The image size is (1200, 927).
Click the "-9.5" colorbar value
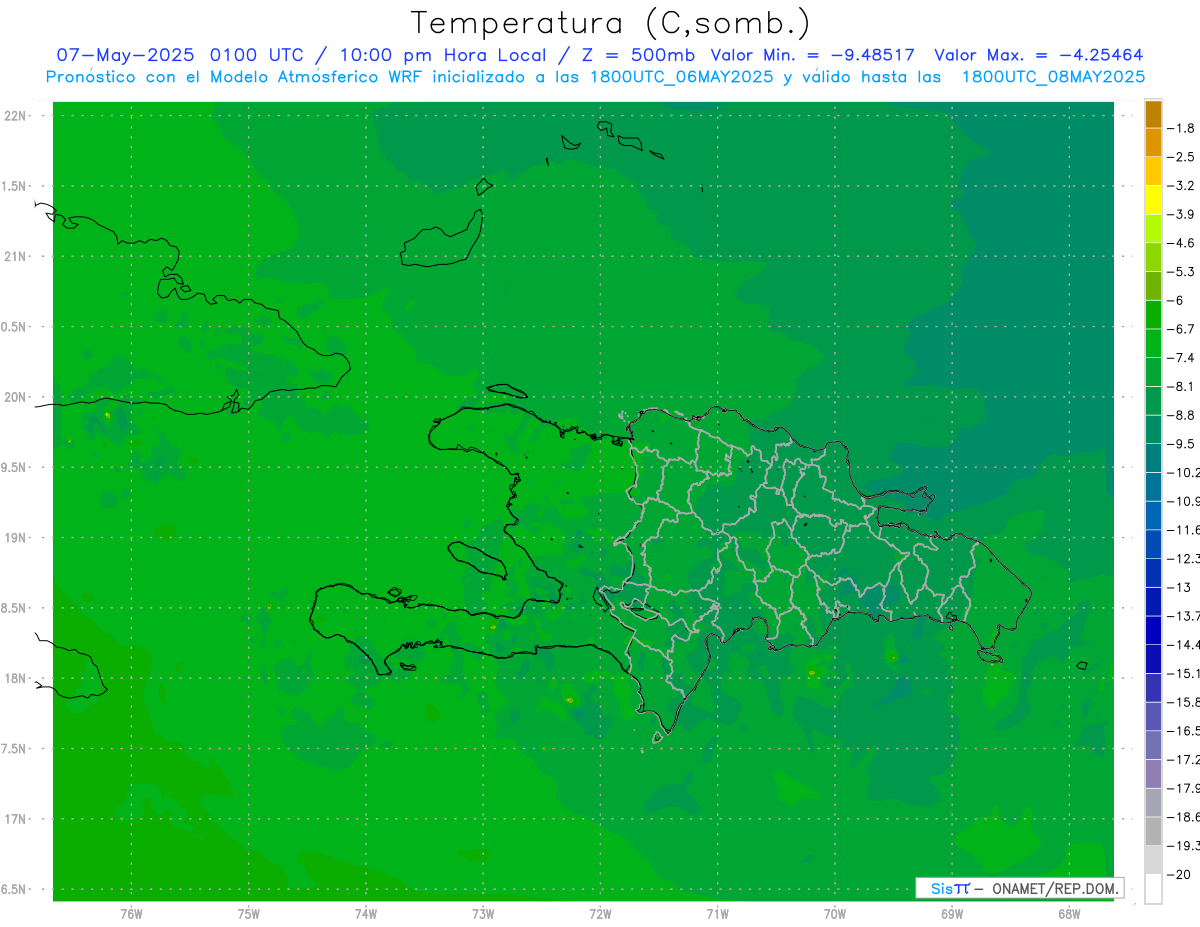pyautogui.click(x=1181, y=444)
